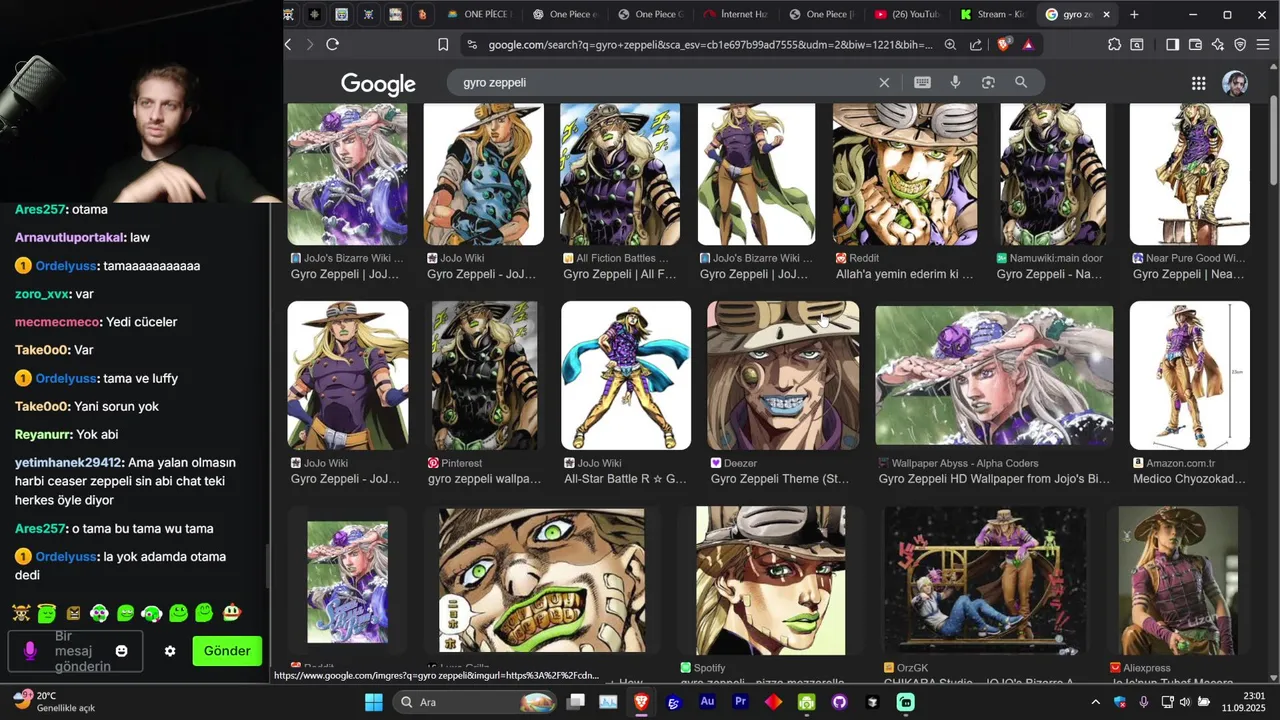Click the Google search magnifier button
Screen dimensions: 1280x720
pyautogui.click(x=1021, y=83)
